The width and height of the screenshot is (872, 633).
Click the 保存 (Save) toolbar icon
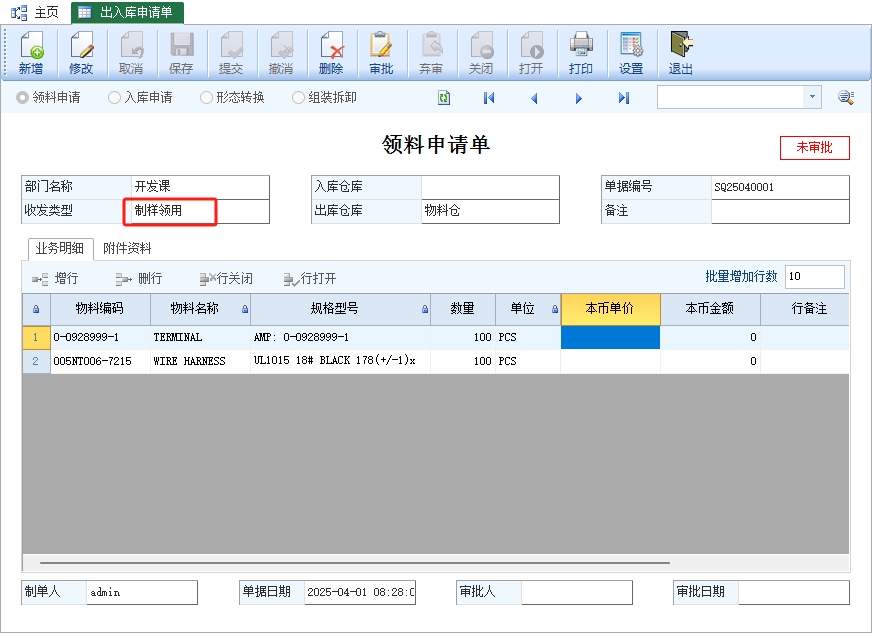pos(181,53)
